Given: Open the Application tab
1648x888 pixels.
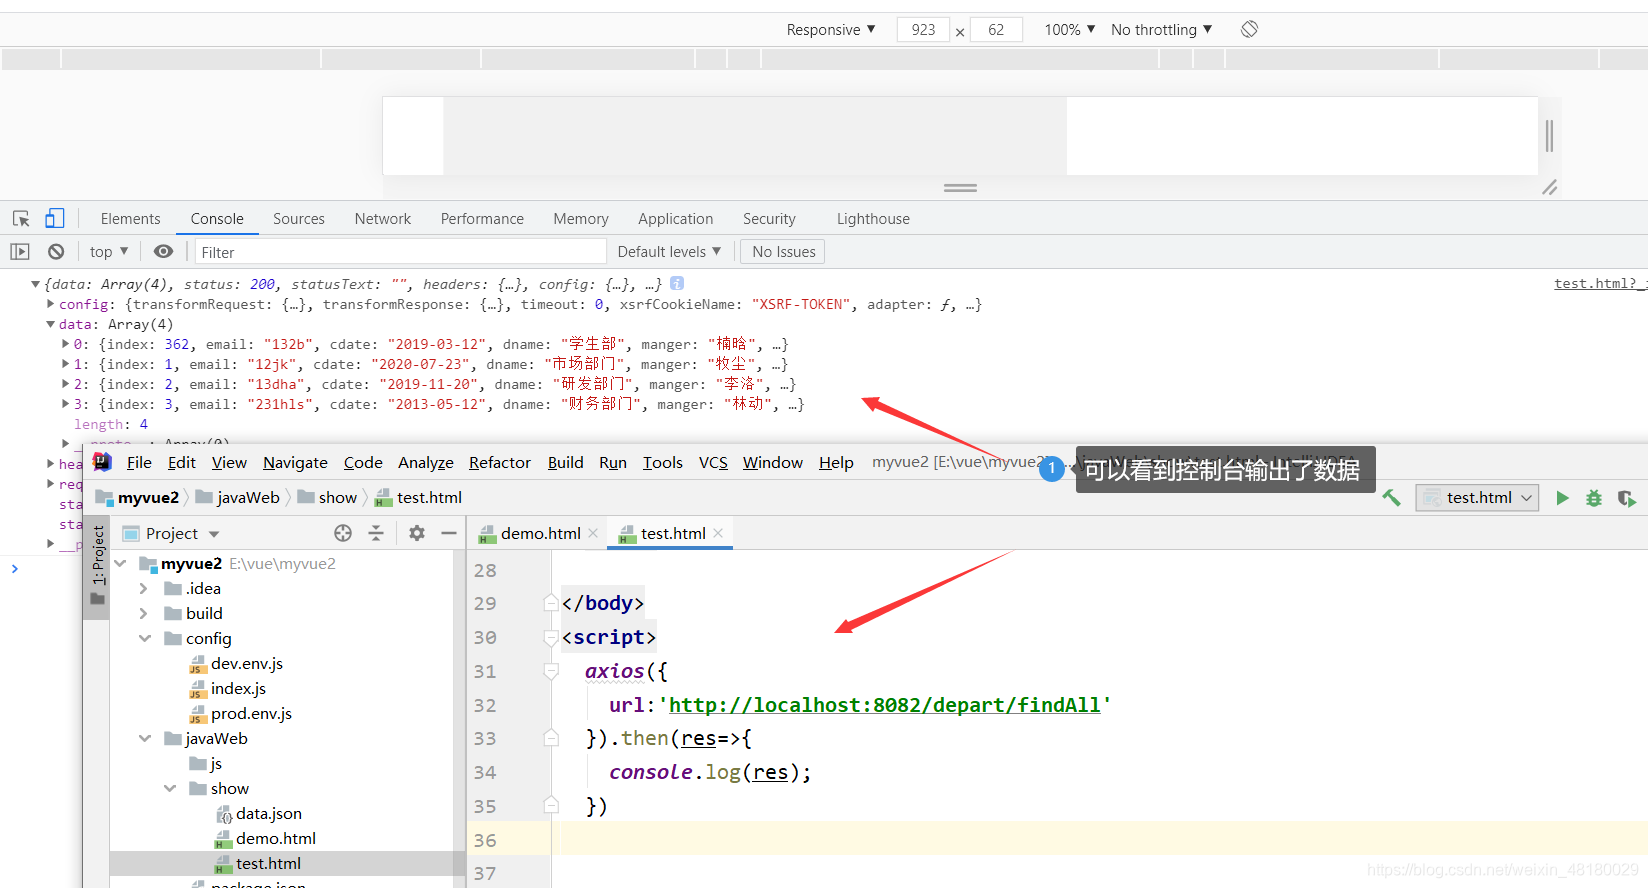Looking at the screenshot, I should (x=676, y=219).
